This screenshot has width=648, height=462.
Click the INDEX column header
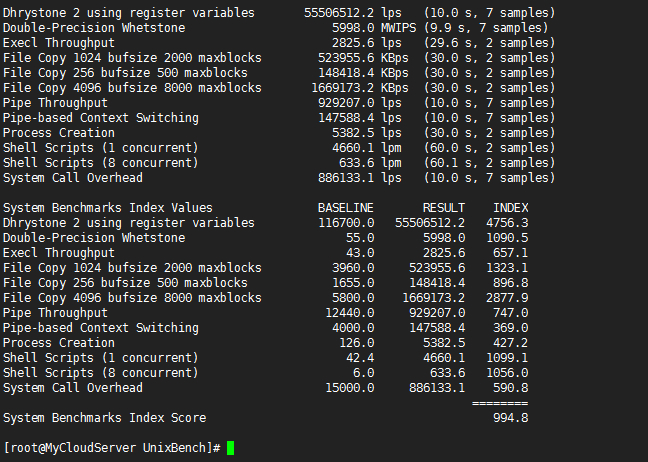tap(510, 208)
